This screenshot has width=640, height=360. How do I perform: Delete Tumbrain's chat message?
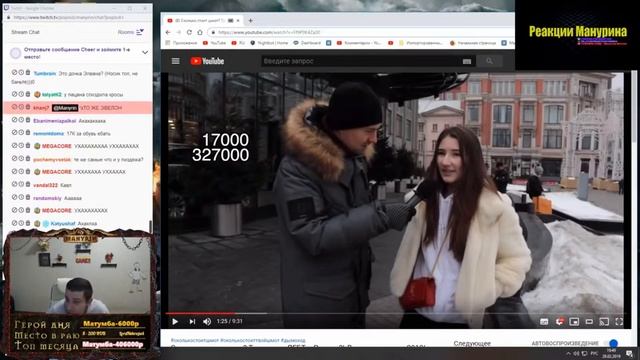click(x=28, y=73)
